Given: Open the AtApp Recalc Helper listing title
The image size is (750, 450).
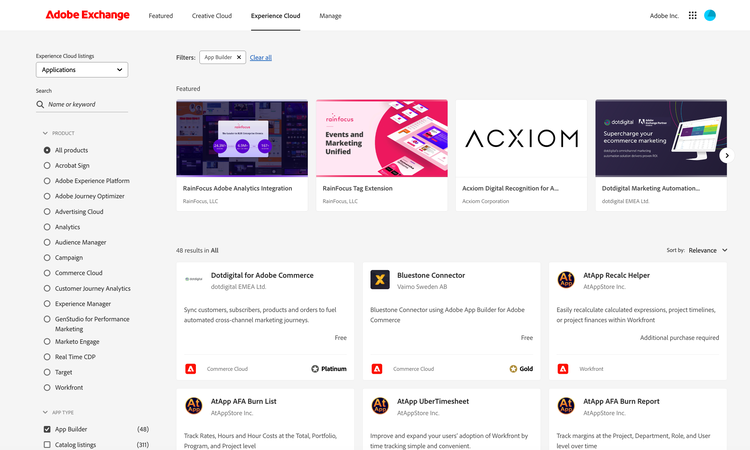Looking at the screenshot, I should coord(617,275).
